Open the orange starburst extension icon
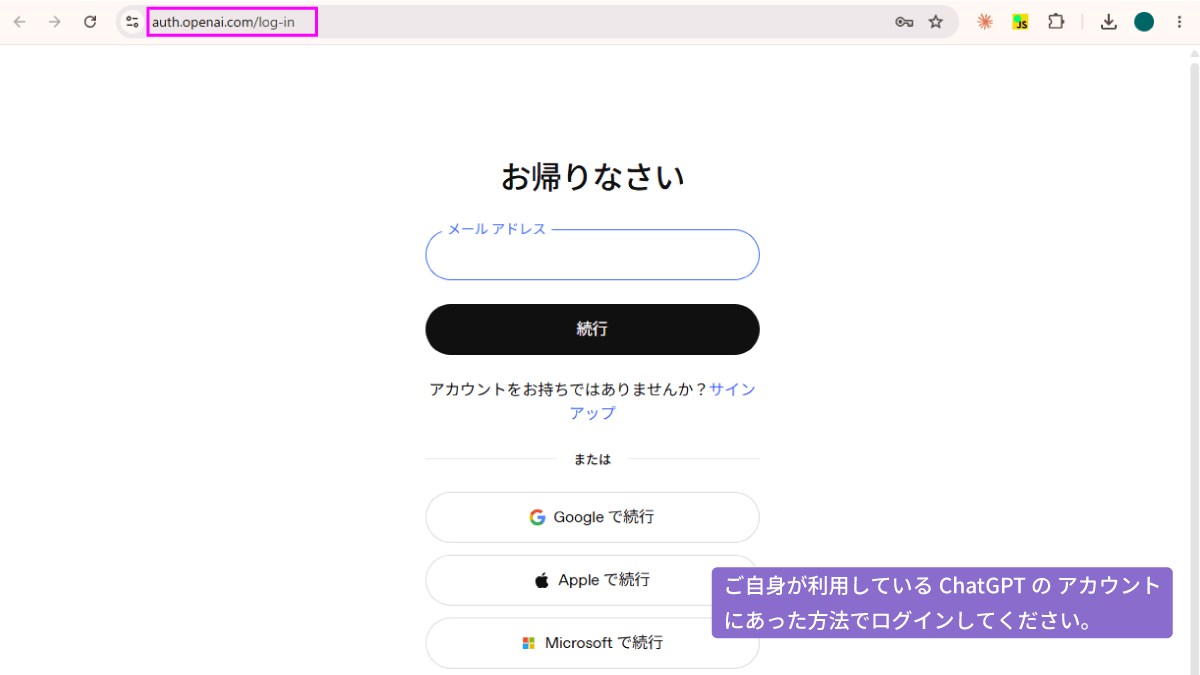The image size is (1200, 675). point(985,22)
